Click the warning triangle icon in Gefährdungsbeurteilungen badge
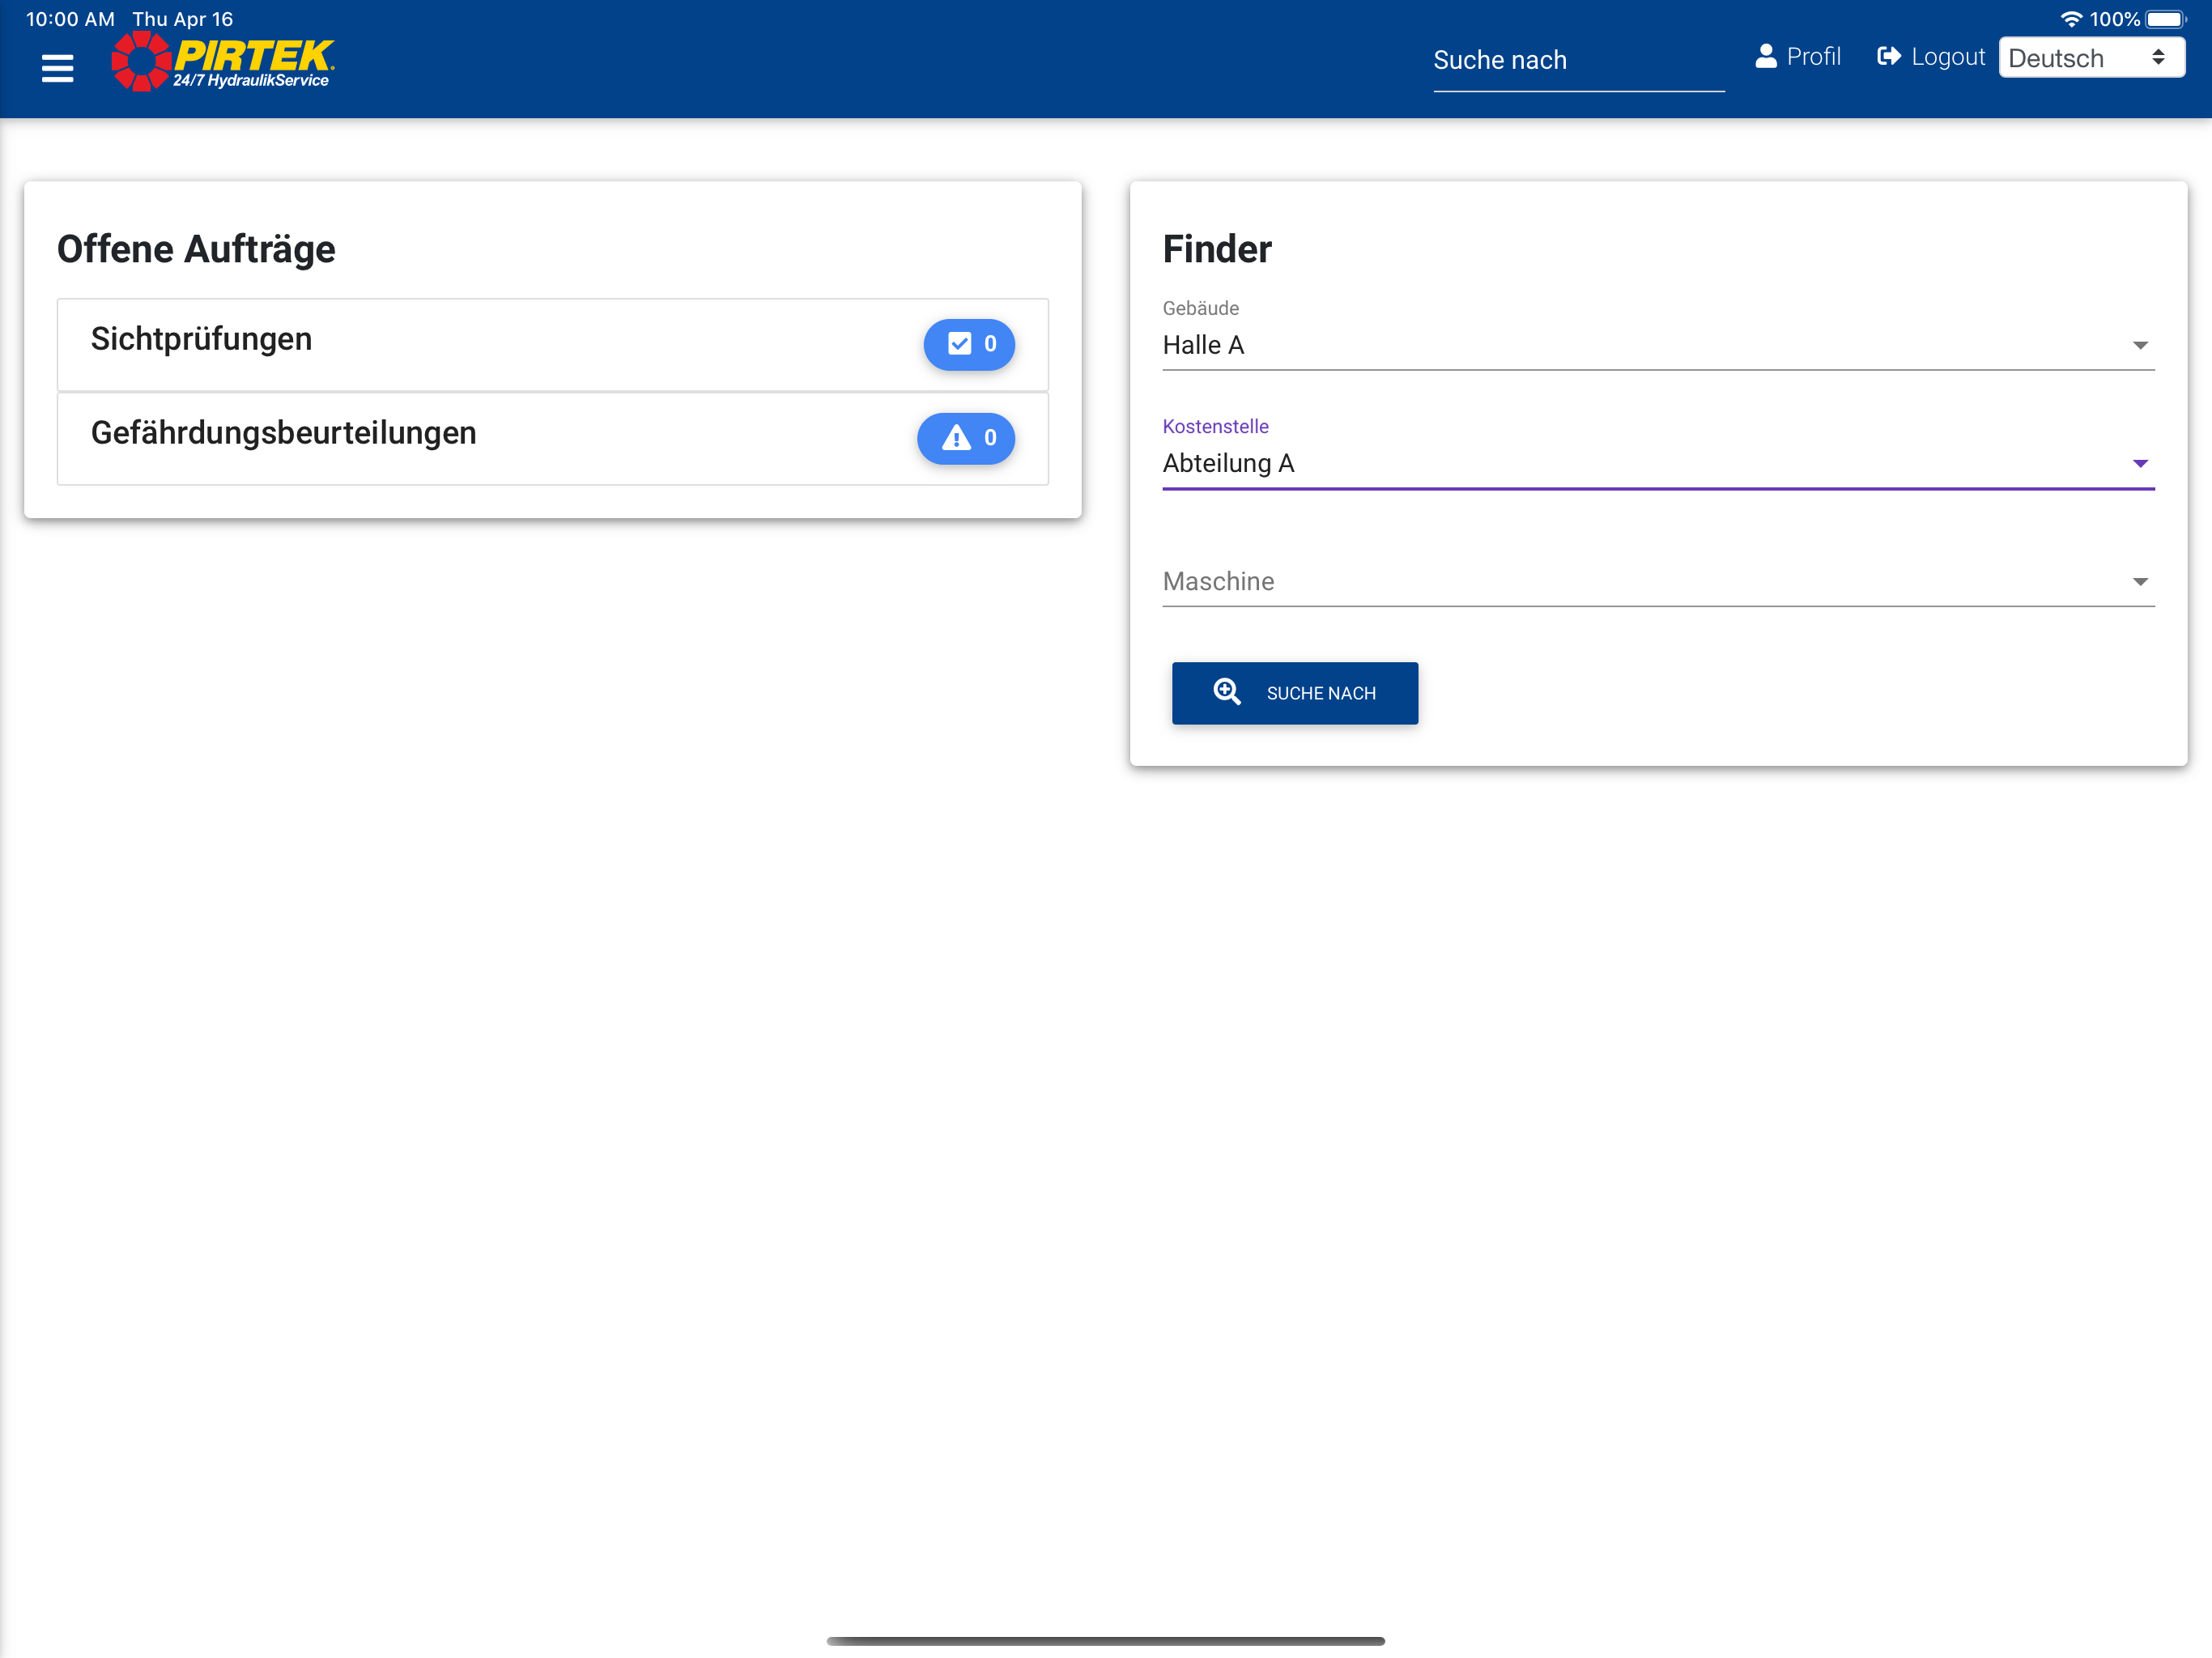 [956, 437]
